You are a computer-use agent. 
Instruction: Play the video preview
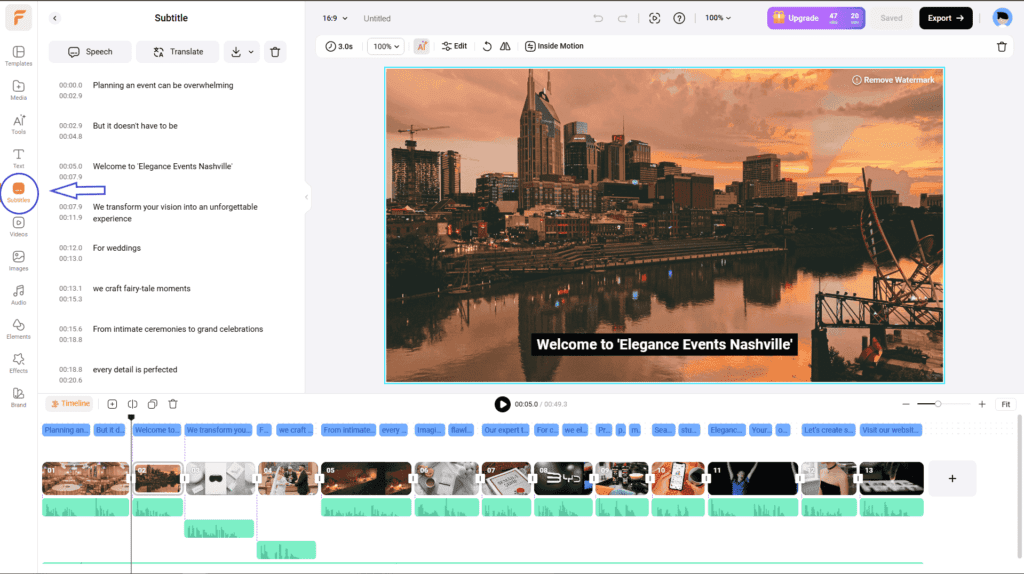(x=502, y=404)
